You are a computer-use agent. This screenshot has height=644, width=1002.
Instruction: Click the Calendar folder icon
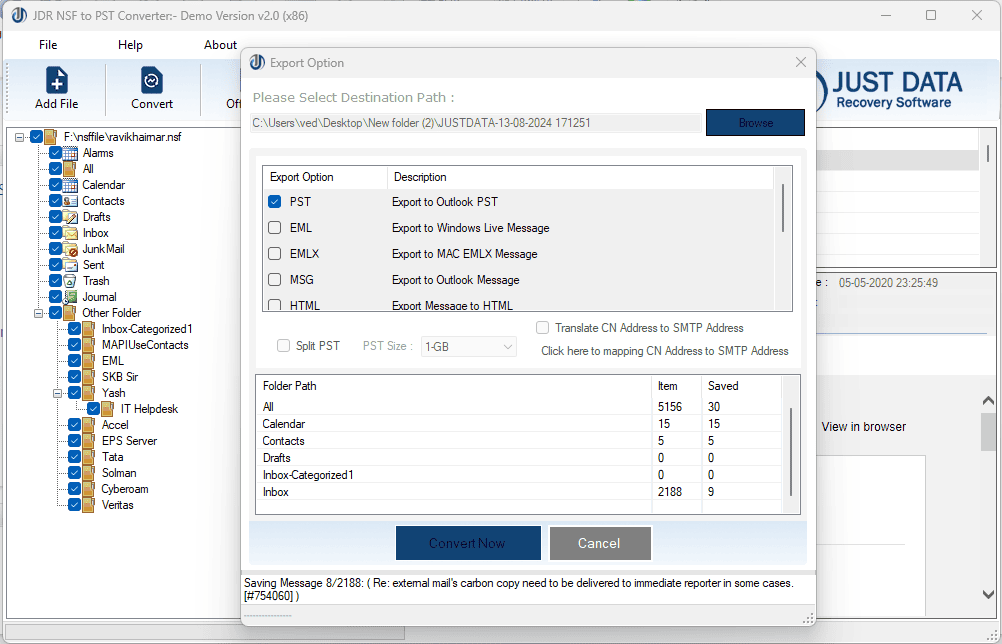click(x=70, y=184)
